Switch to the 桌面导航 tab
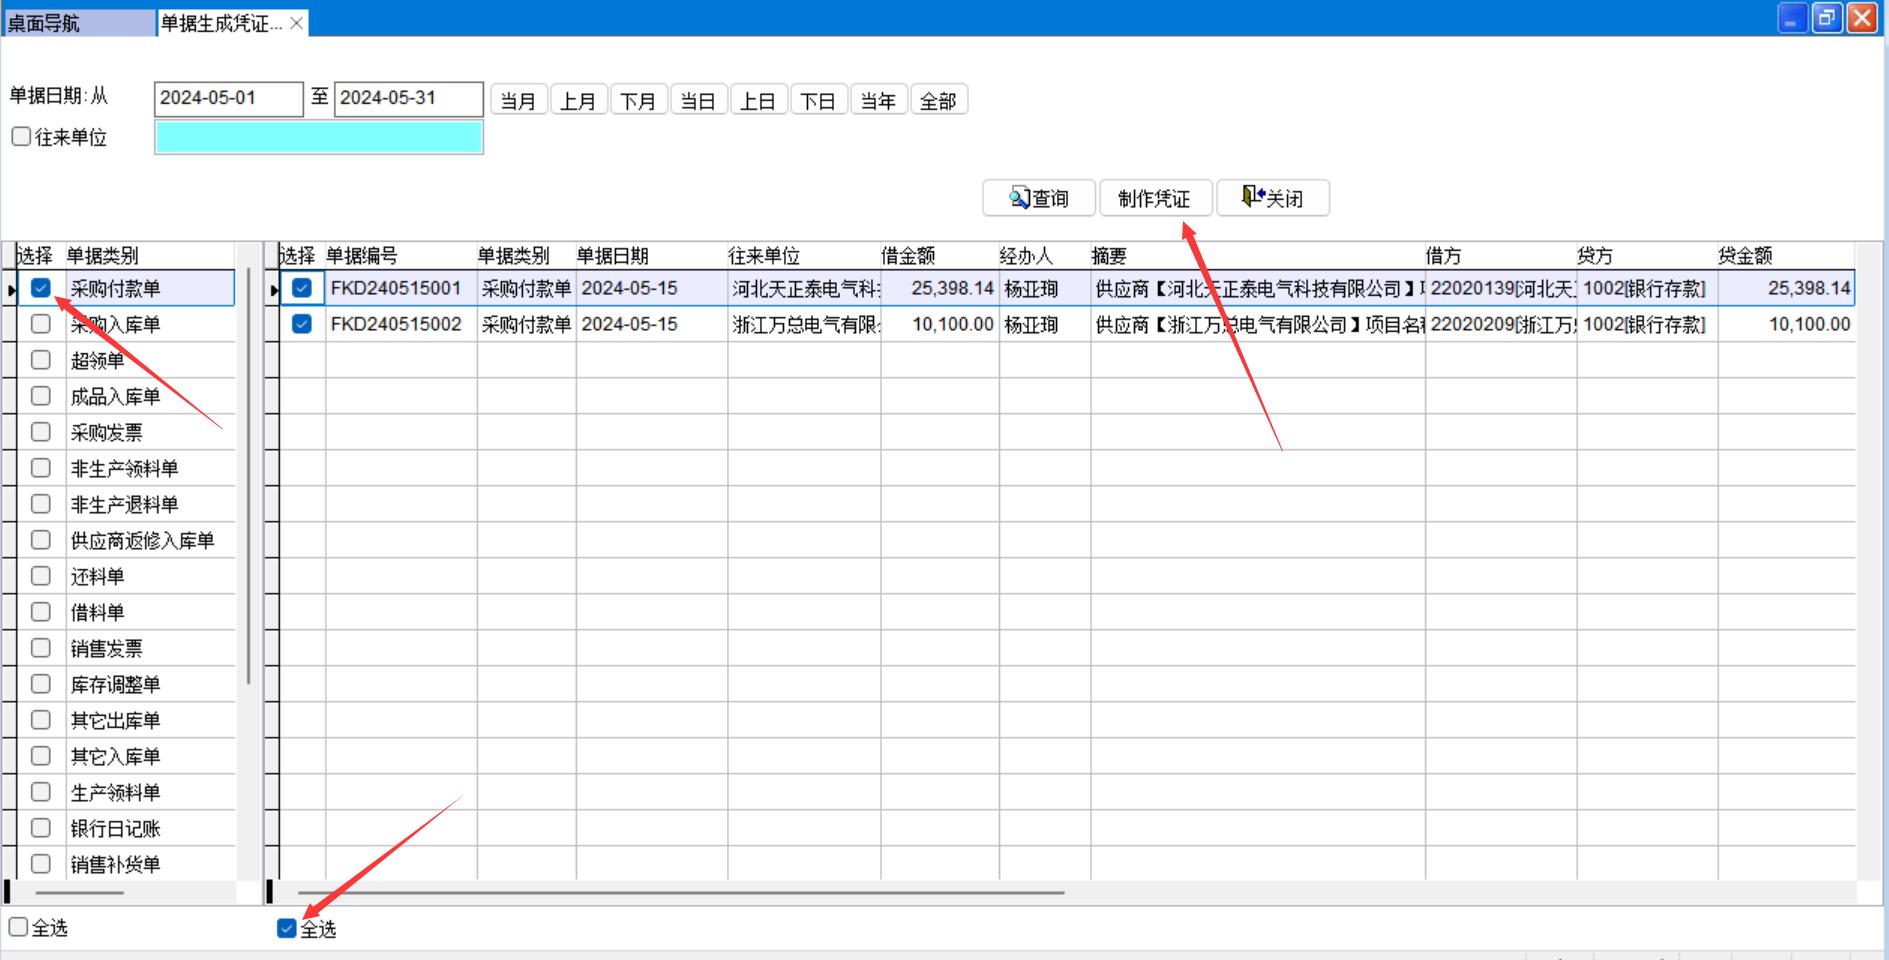Viewport: 1889px width, 960px height. tap(78, 23)
